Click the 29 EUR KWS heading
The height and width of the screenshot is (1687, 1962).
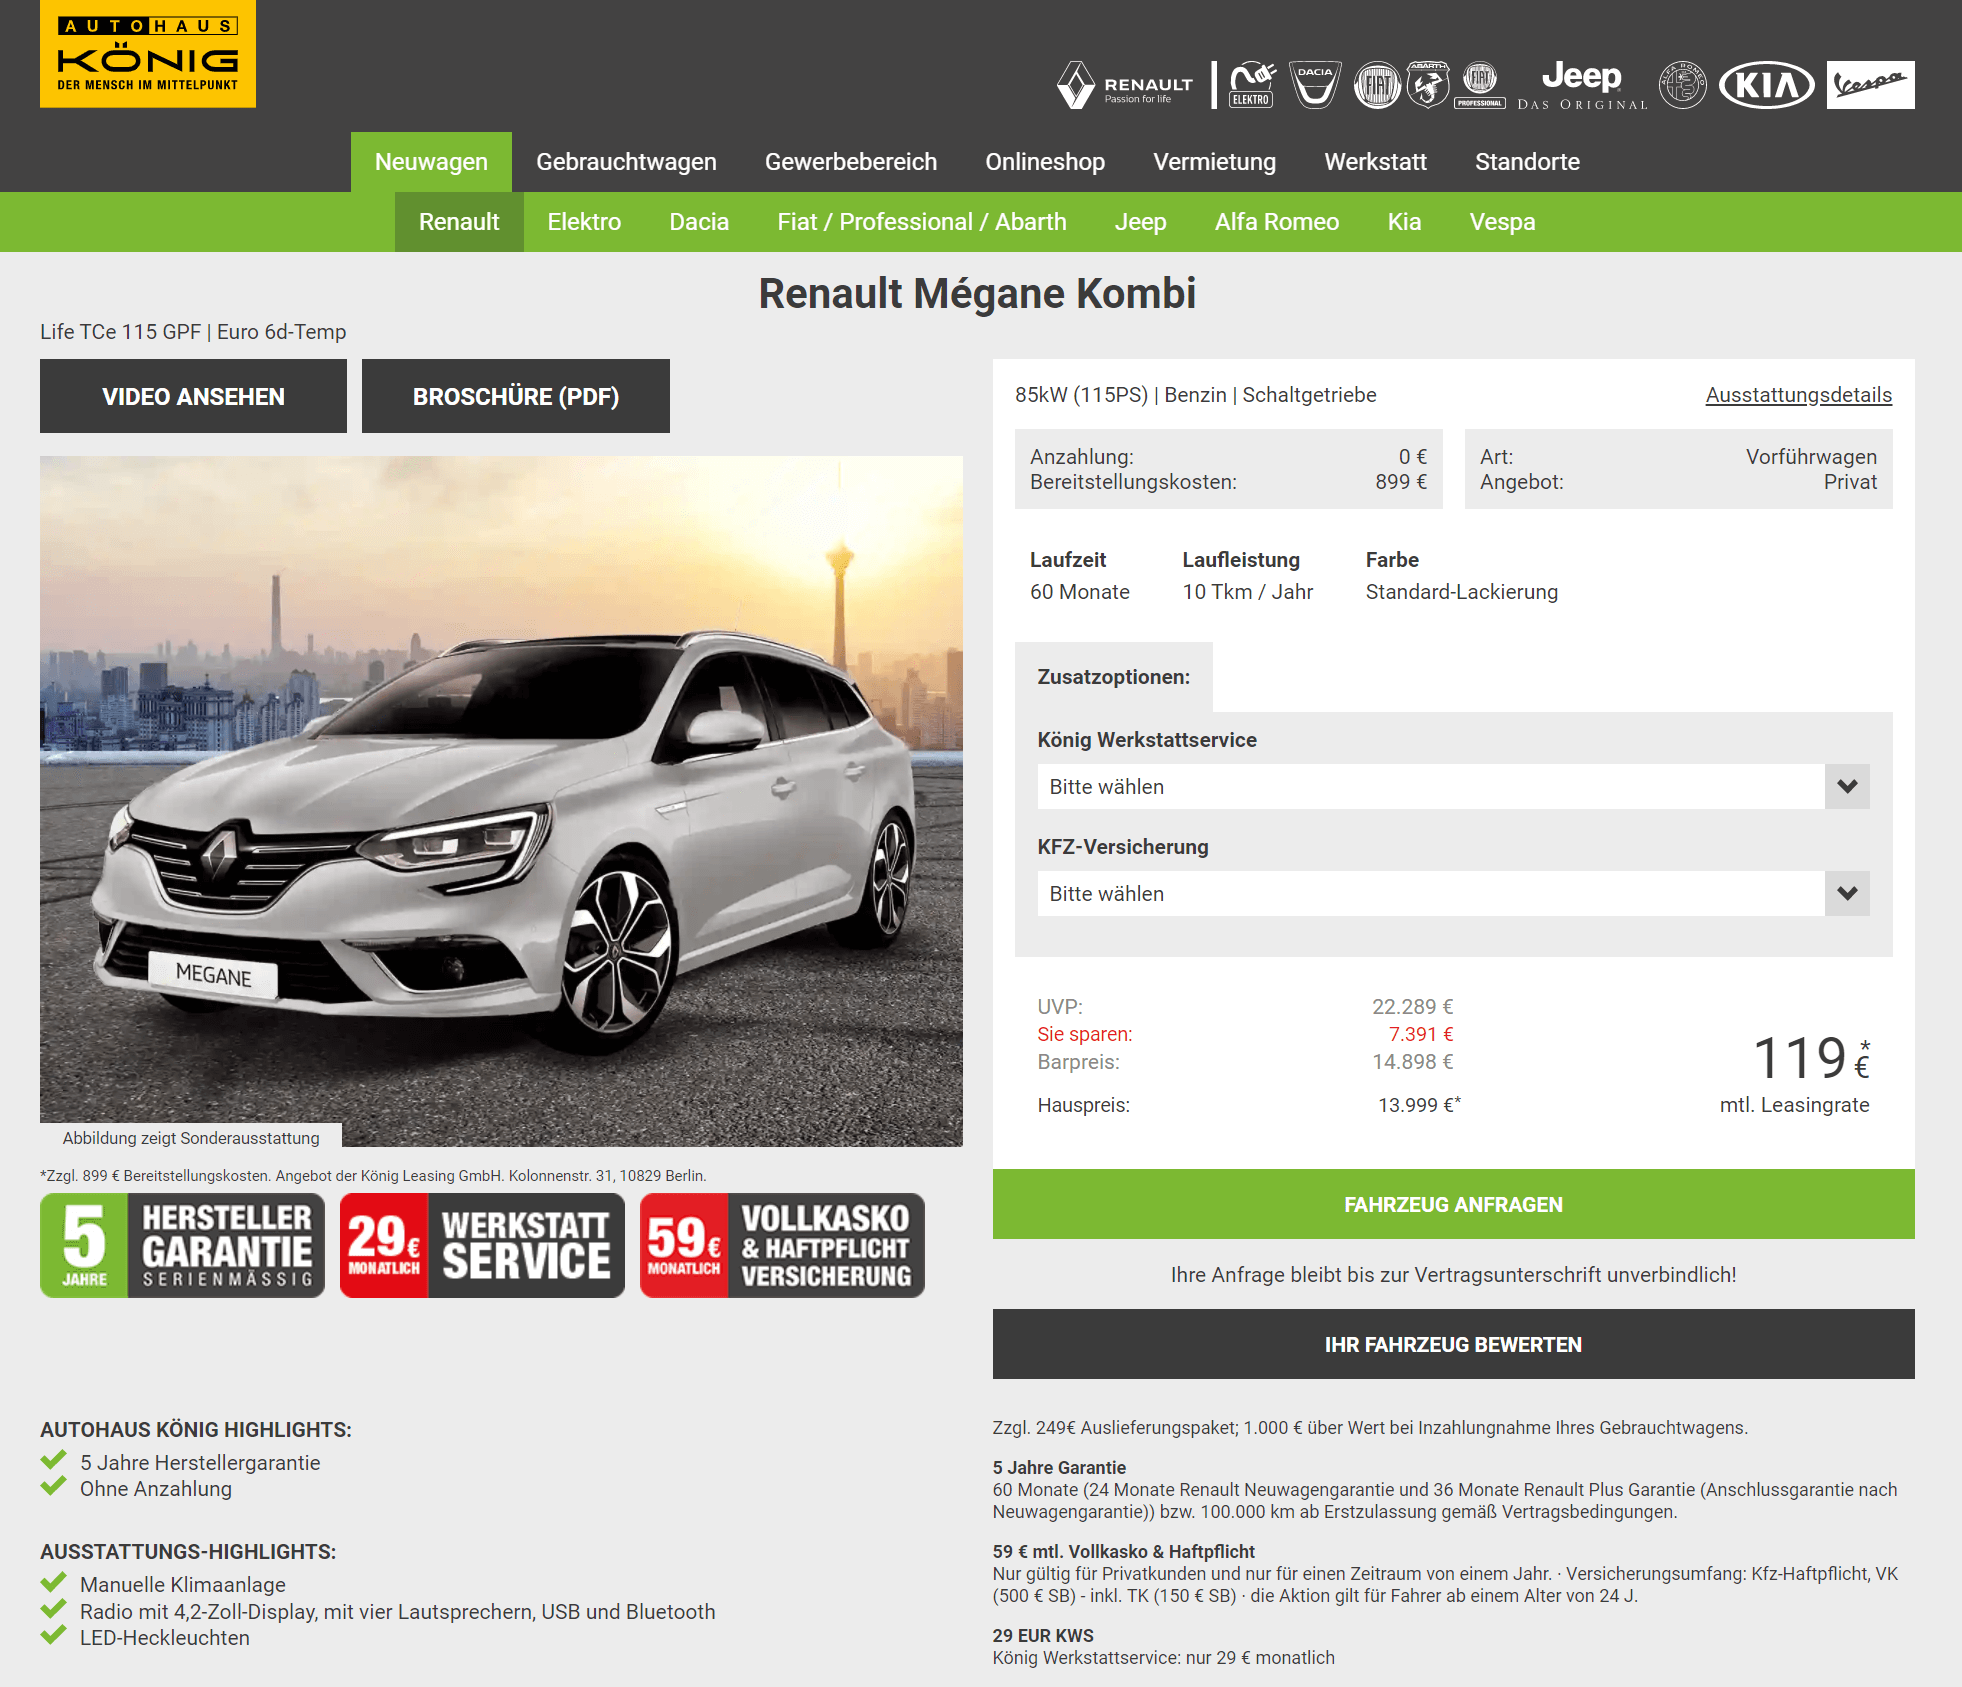click(x=1043, y=1636)
